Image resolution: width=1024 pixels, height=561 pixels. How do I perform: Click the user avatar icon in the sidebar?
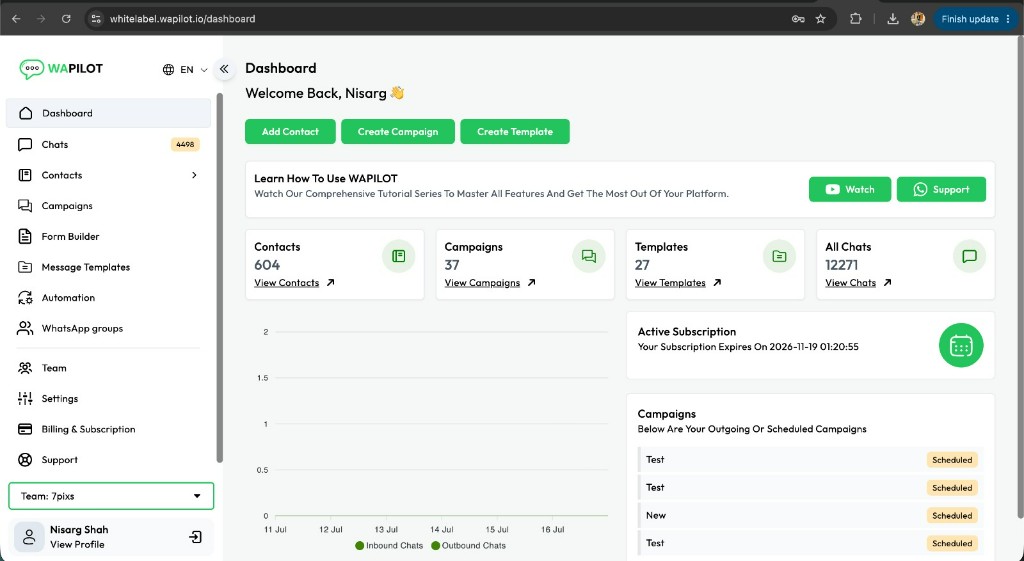click(x=29, y=537)
